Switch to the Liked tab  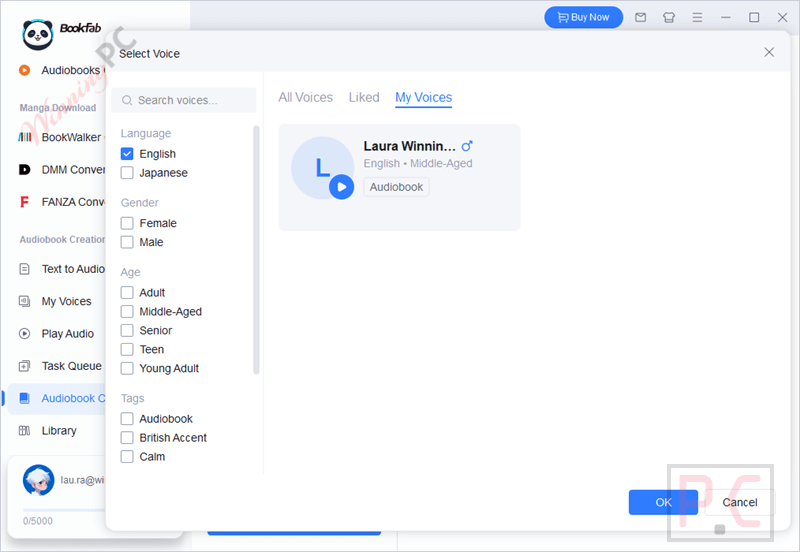pyautogui.click(x=364, y=97)
